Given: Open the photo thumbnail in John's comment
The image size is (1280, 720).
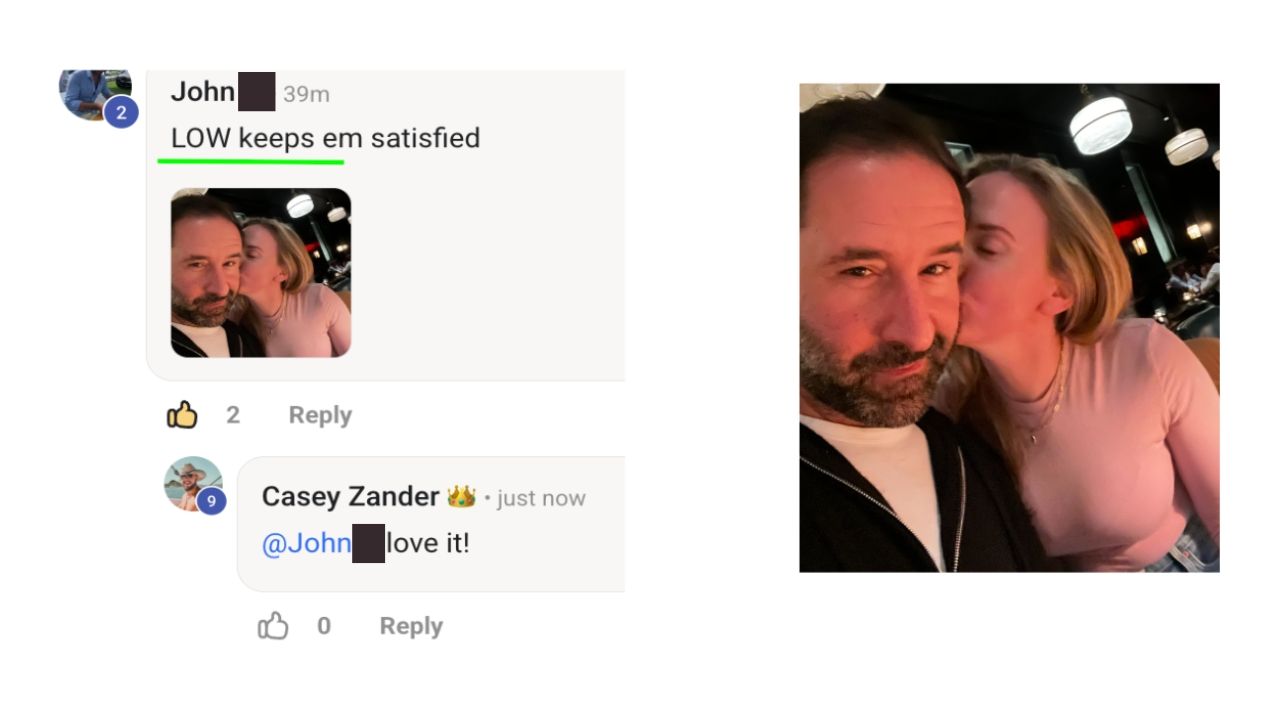Looking at the screenshot, I should coord(261,273).
